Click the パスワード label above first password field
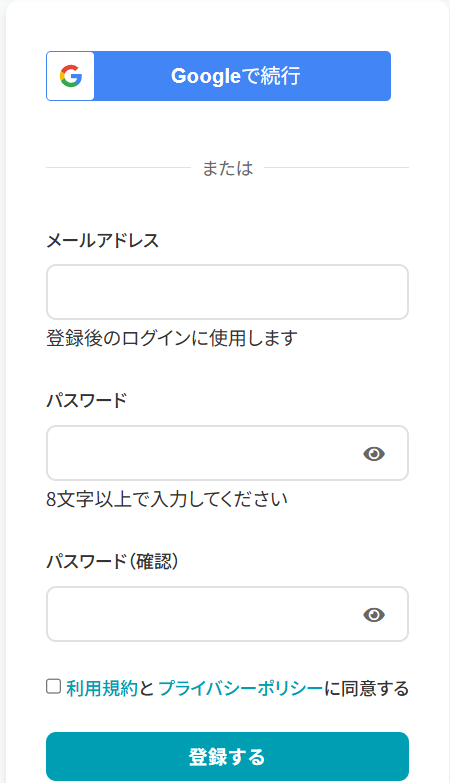Viewport: 450px width, 783px height. (x=87, y=400)
